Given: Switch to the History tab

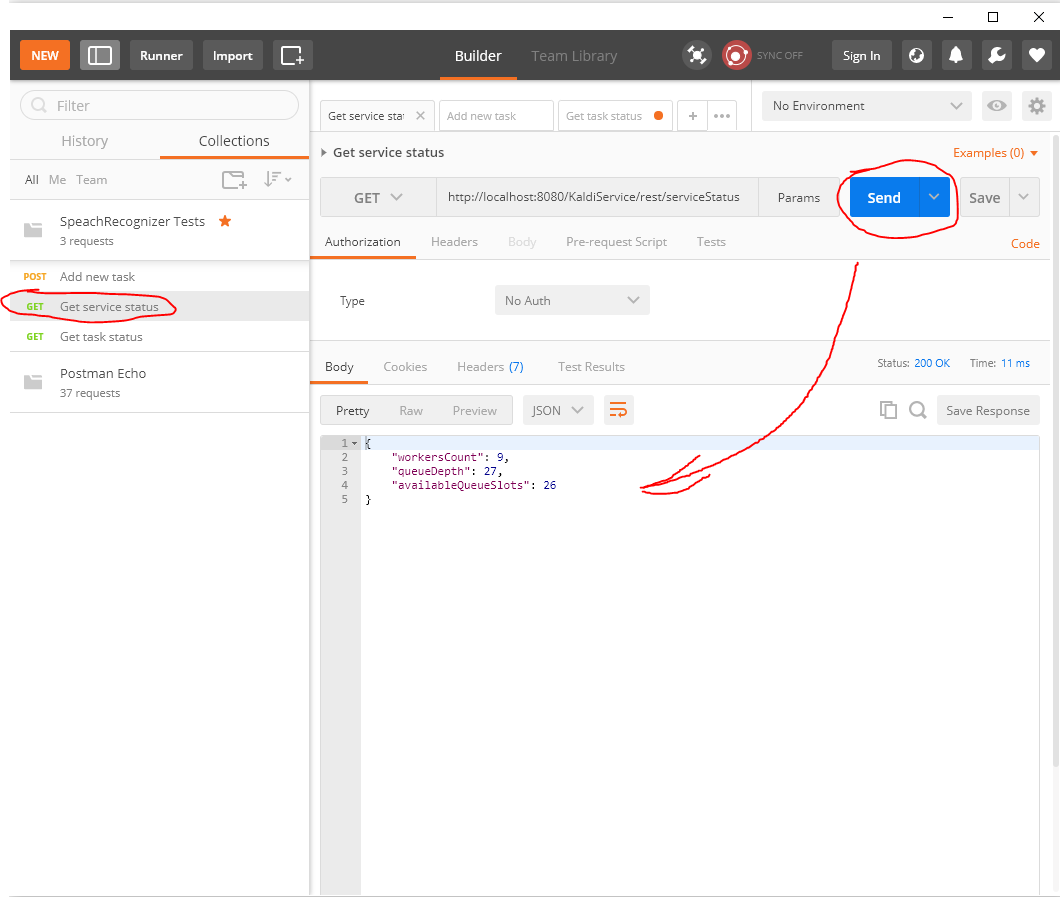Looking at the screenshot, I should click(x=85, y=141).
